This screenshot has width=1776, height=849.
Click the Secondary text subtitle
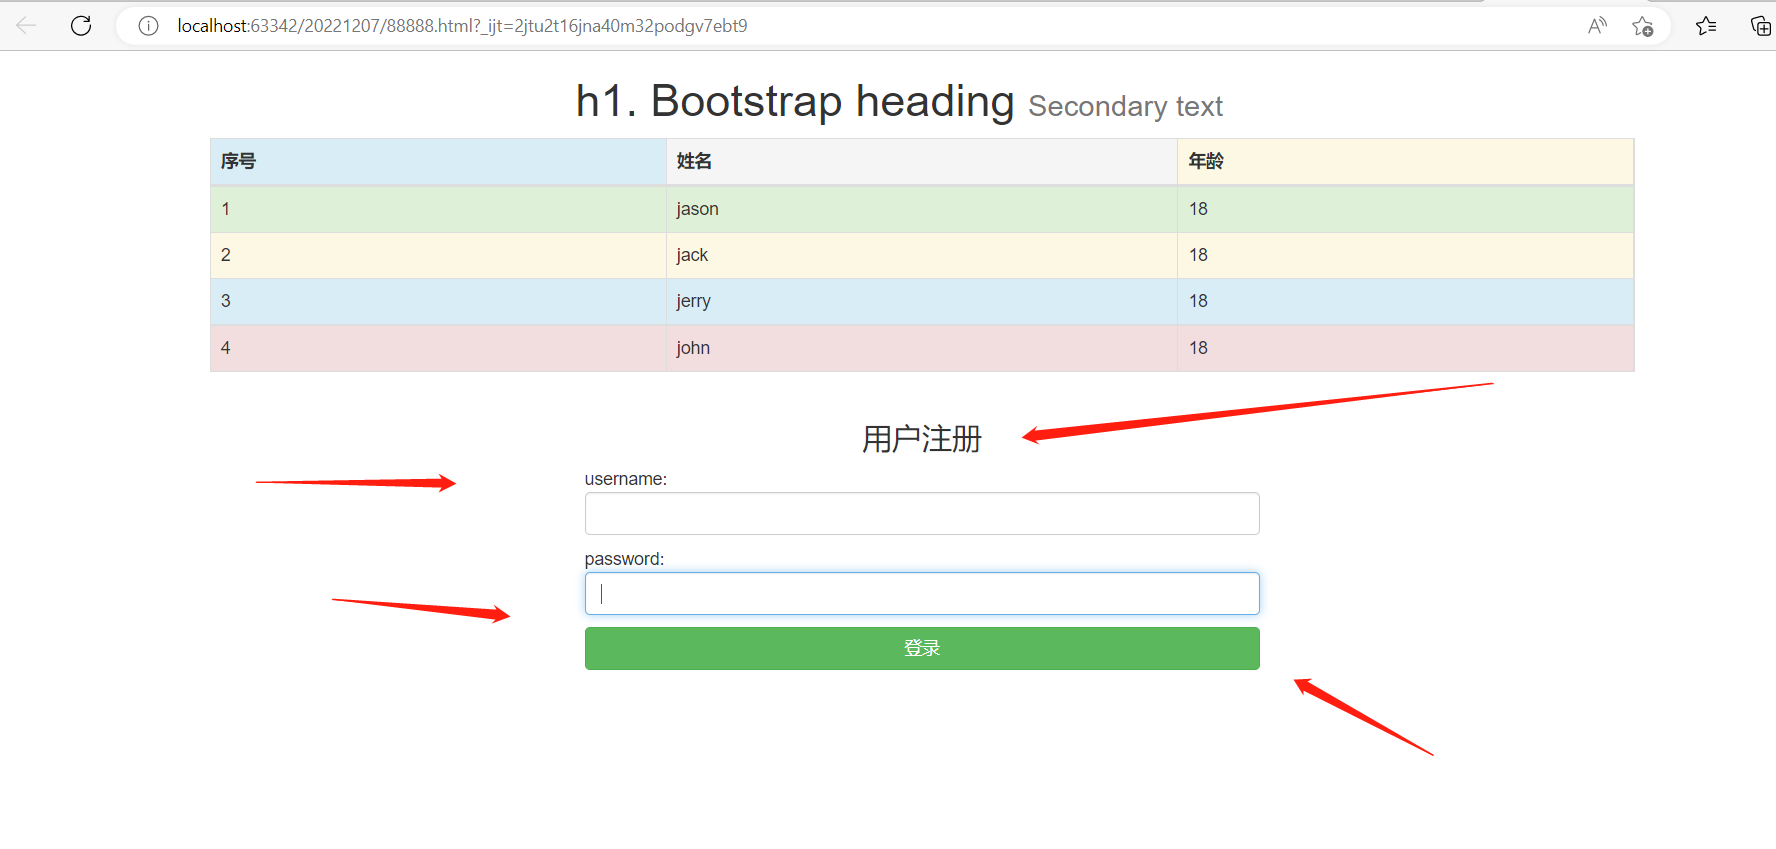click(1125, 106)
